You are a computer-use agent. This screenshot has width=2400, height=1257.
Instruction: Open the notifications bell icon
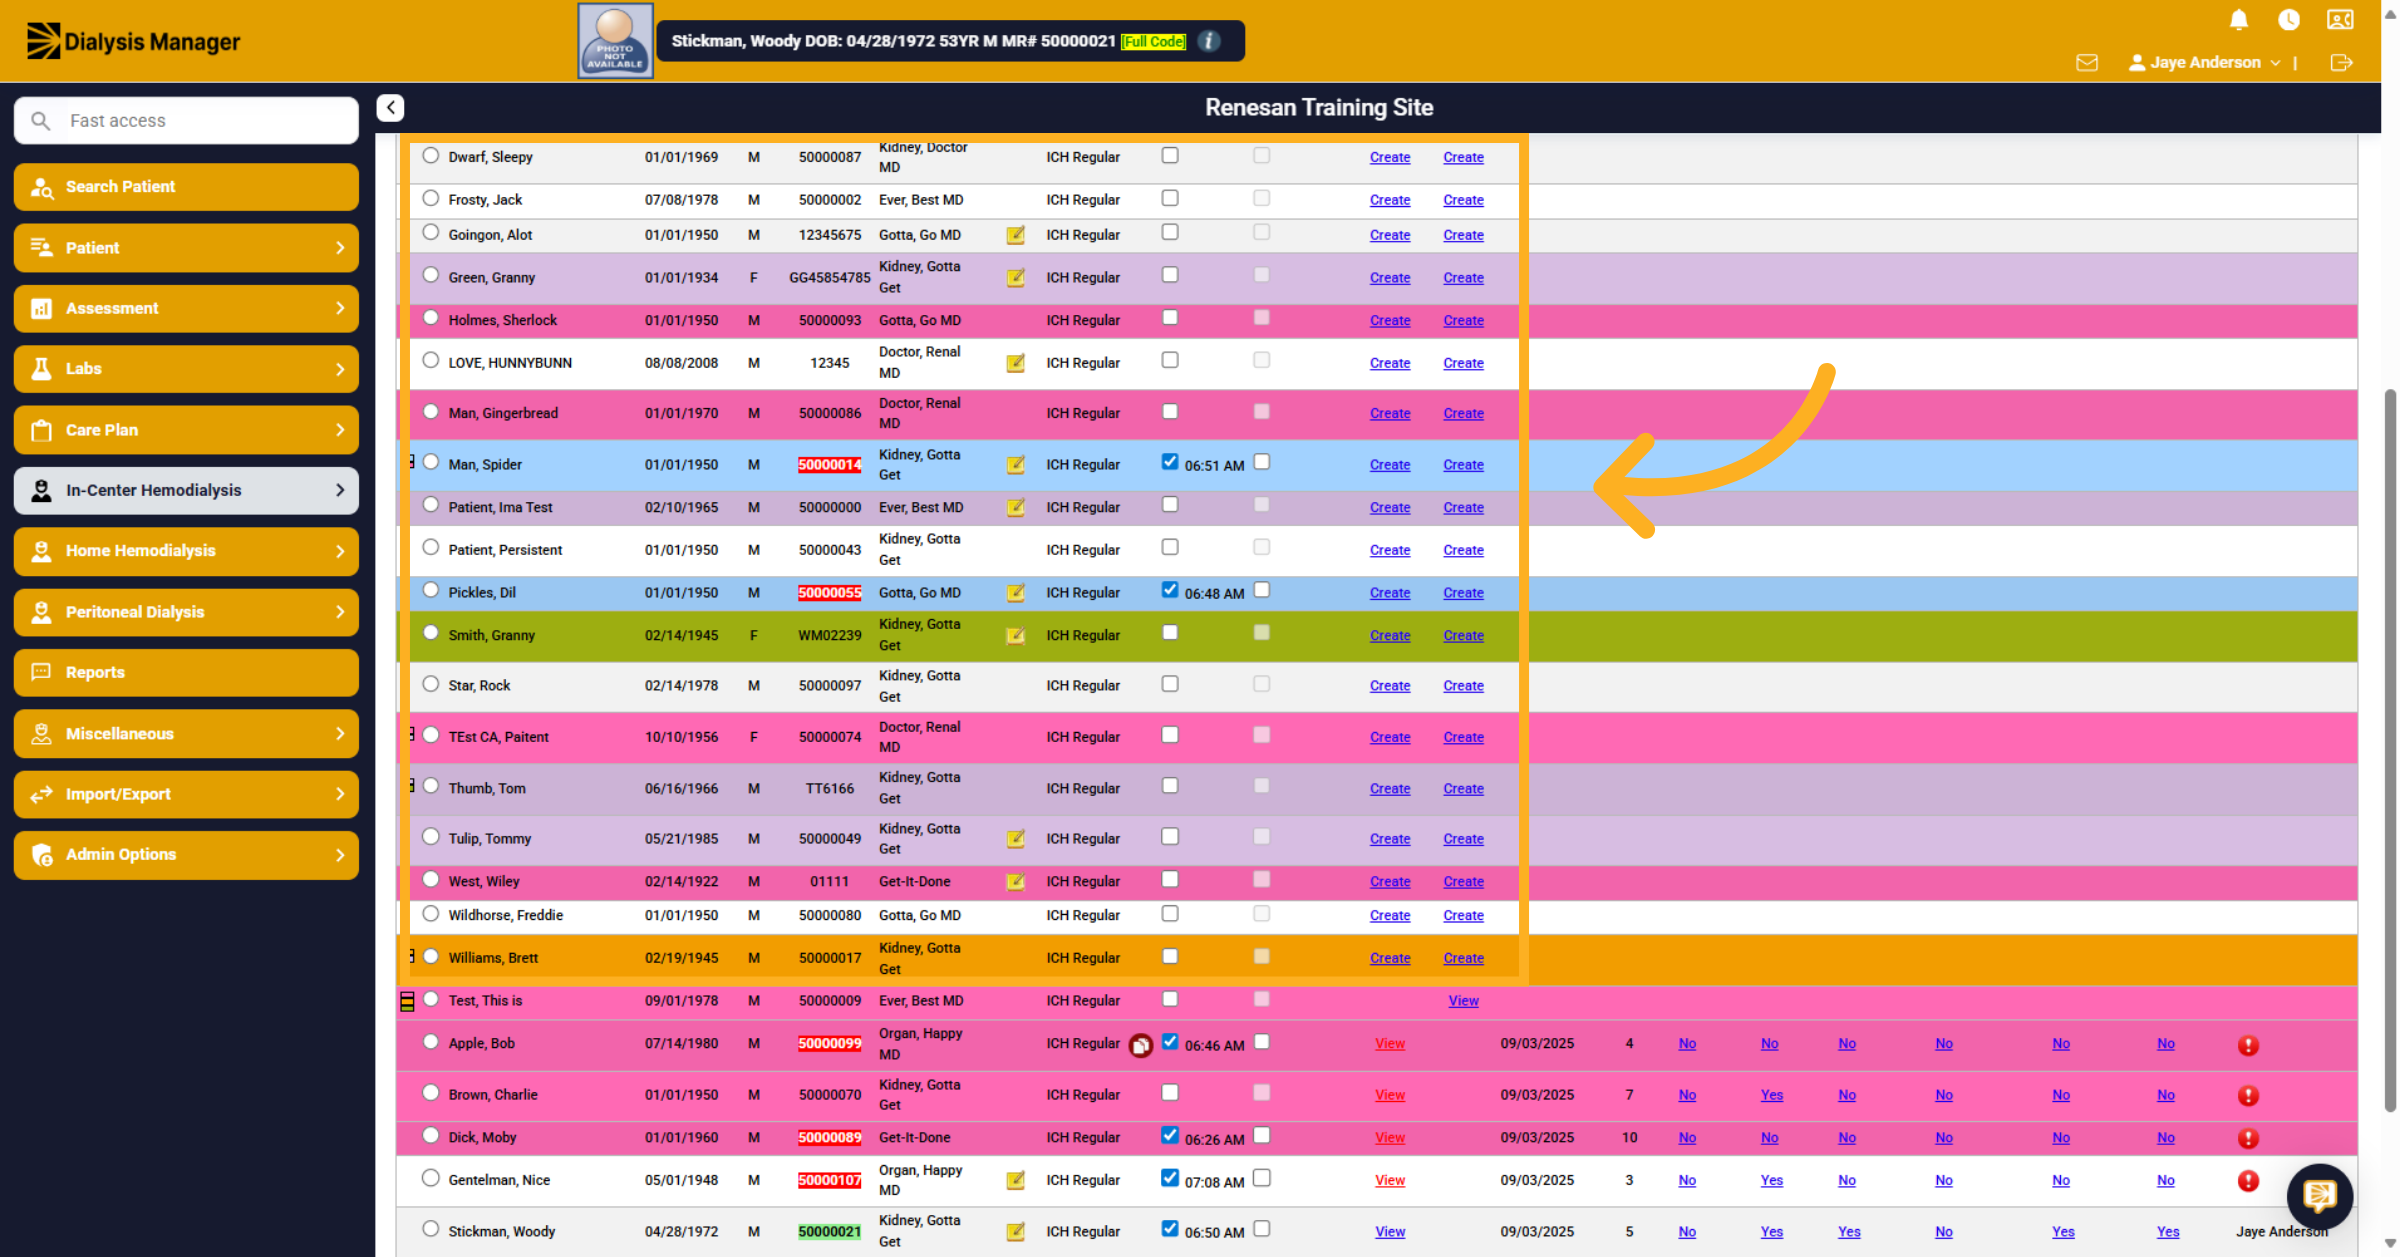[2238, 20]
